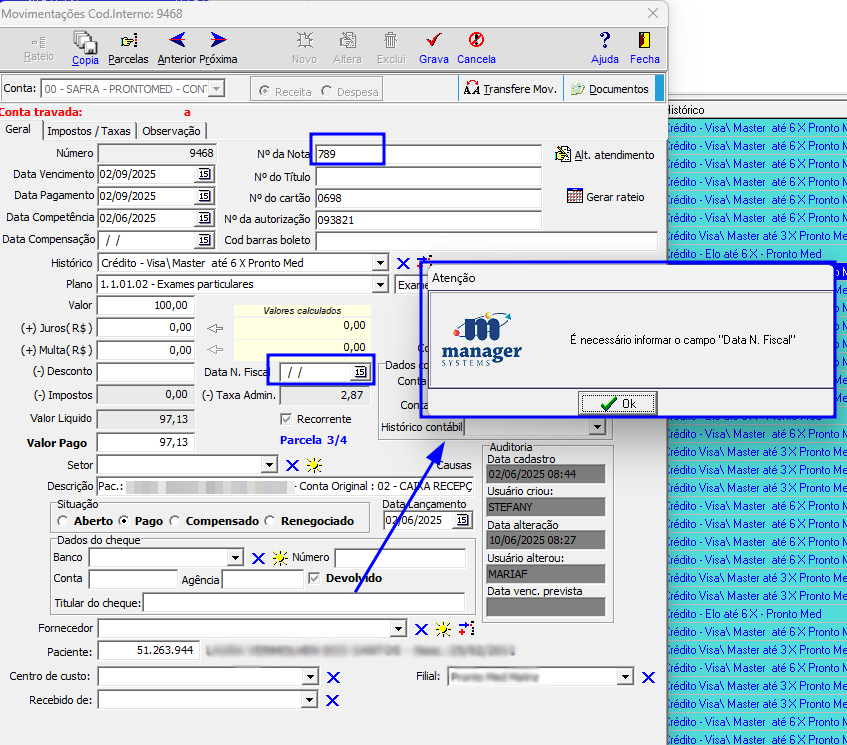Open calendar picker for Data Vencimento
The width and height of the screenshot is (847, 745).
coord(204,174)
